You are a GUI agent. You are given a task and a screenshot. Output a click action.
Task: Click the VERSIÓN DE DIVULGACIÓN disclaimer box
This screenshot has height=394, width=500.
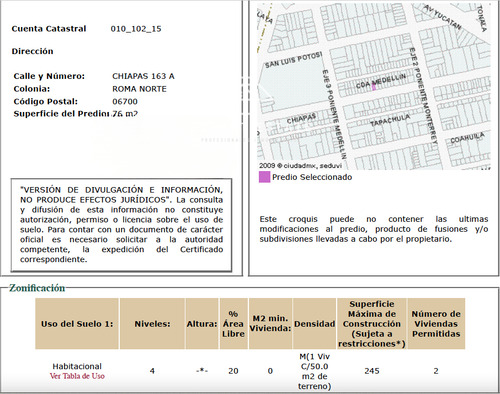[x=121, y=225]
